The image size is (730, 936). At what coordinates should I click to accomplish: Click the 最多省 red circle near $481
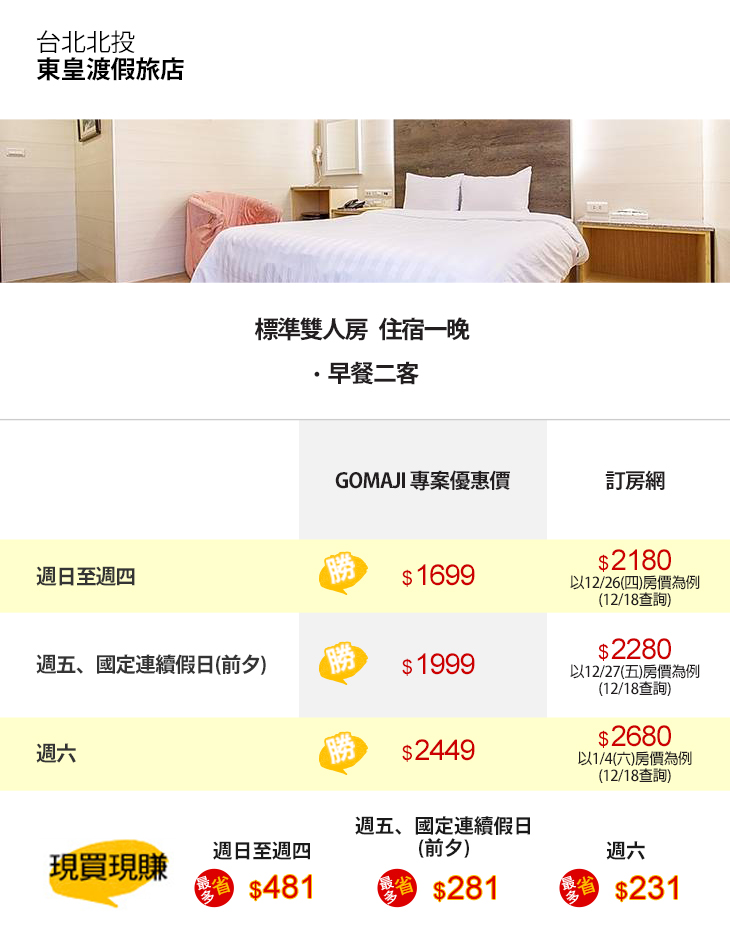coord(213,888)
